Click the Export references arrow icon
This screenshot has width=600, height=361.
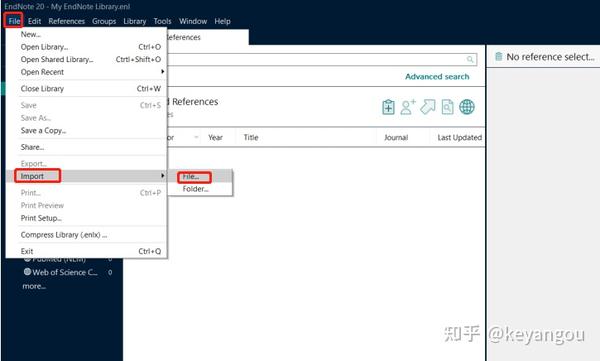click(428, 107)
